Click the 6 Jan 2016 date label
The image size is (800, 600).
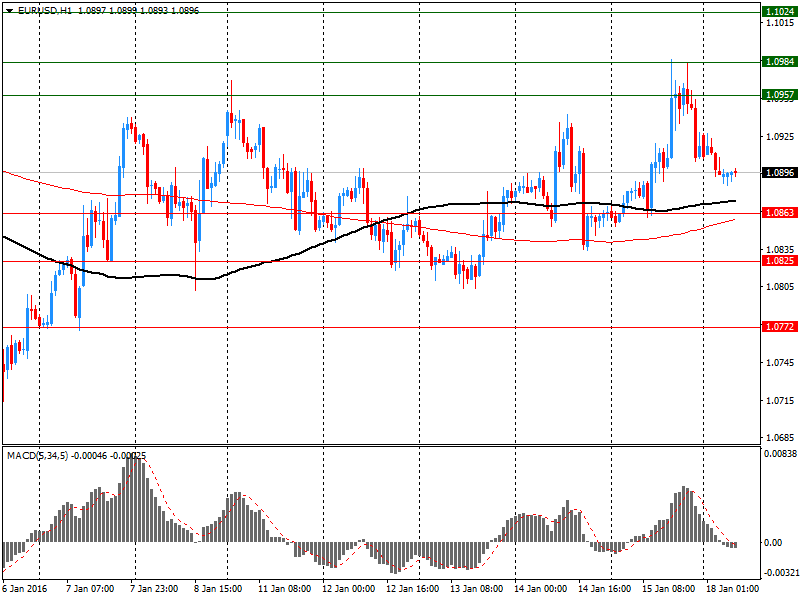24,589
